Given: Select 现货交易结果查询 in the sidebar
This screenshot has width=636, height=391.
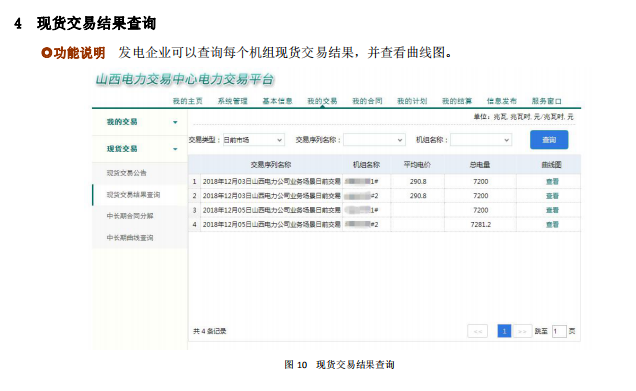Looking at the screenshot, I should click(x=133, y=195).
